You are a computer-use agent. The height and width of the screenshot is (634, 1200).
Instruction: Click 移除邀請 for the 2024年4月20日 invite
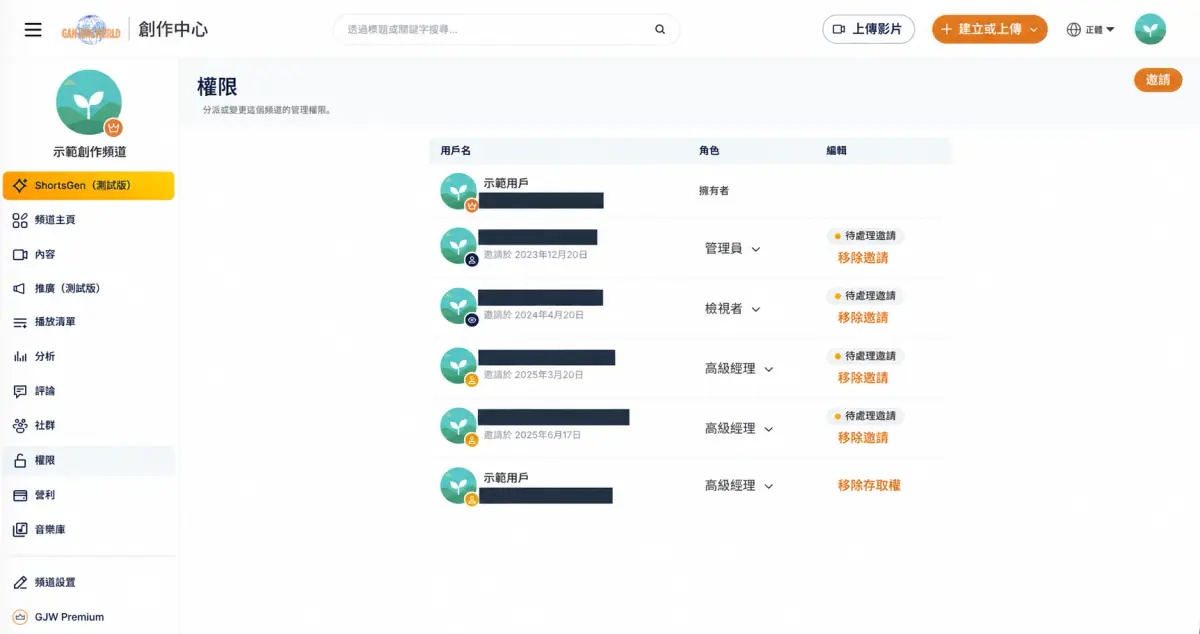[863, 317]
